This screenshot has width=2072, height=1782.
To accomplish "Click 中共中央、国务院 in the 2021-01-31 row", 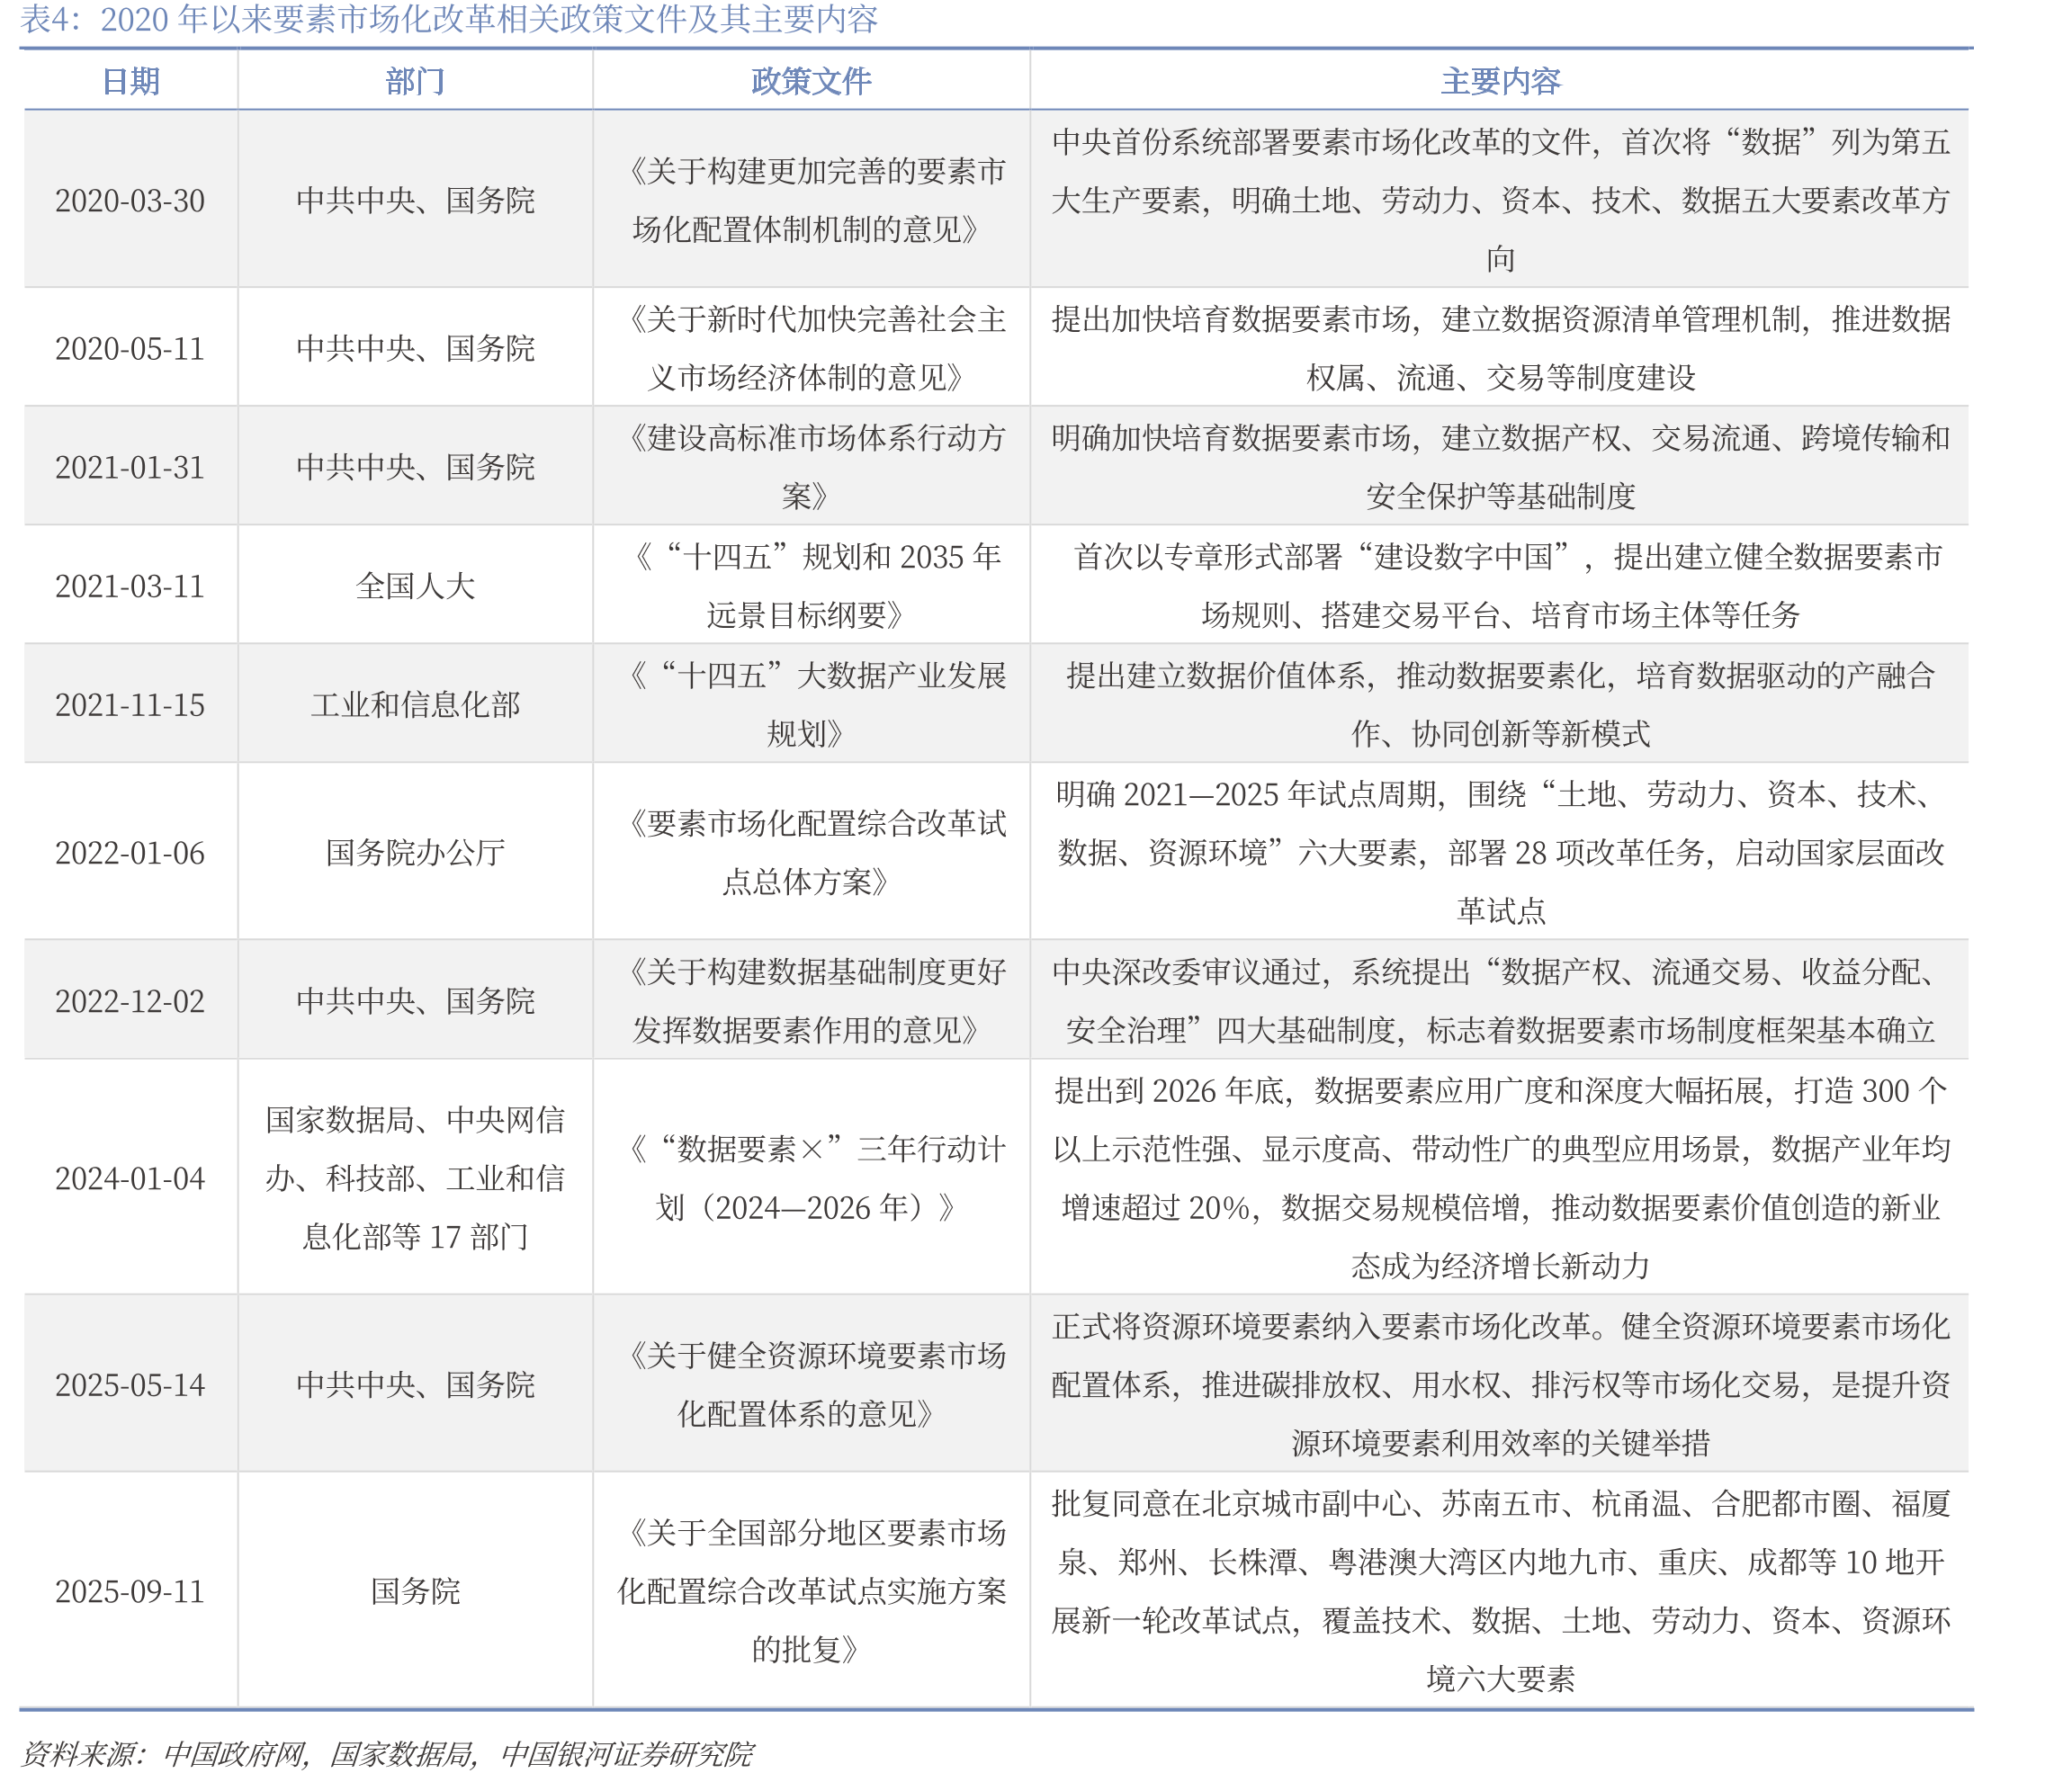I will coord(415,468).
